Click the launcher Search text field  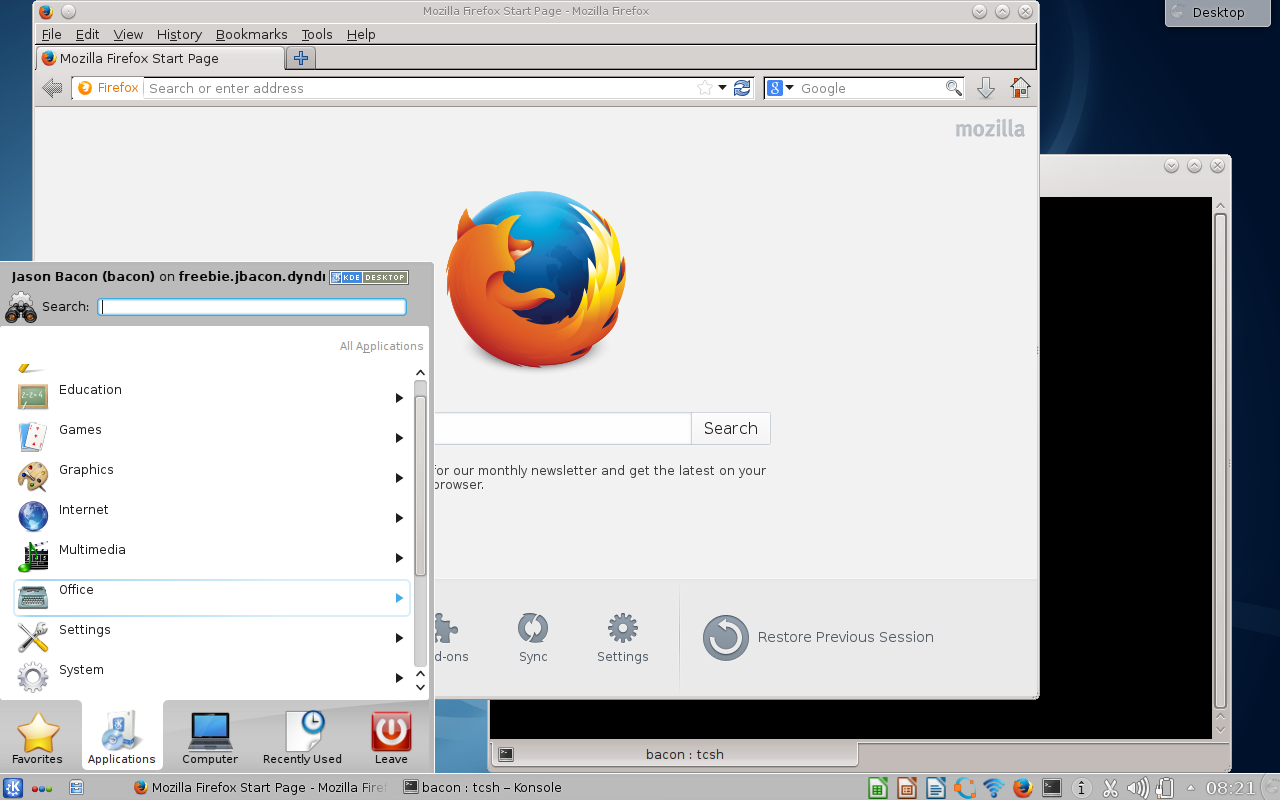click(x=252, y=307)
